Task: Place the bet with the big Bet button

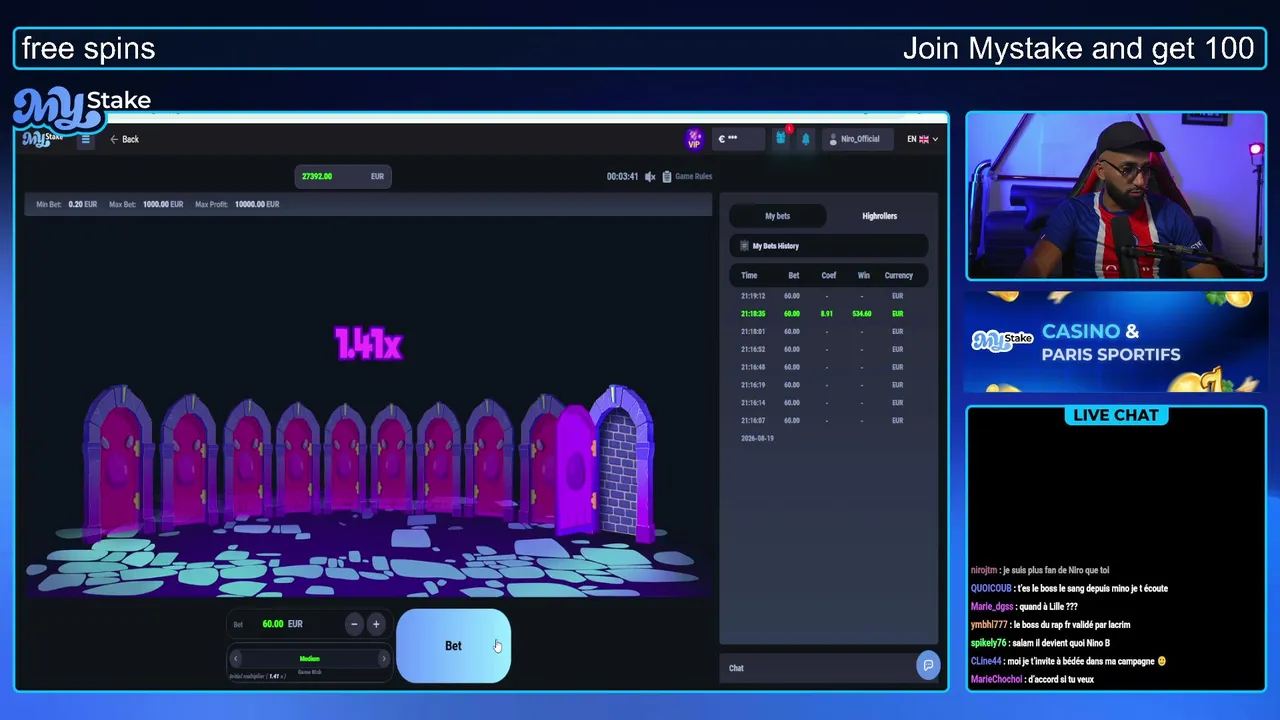Action: click(x=453, y=646)
